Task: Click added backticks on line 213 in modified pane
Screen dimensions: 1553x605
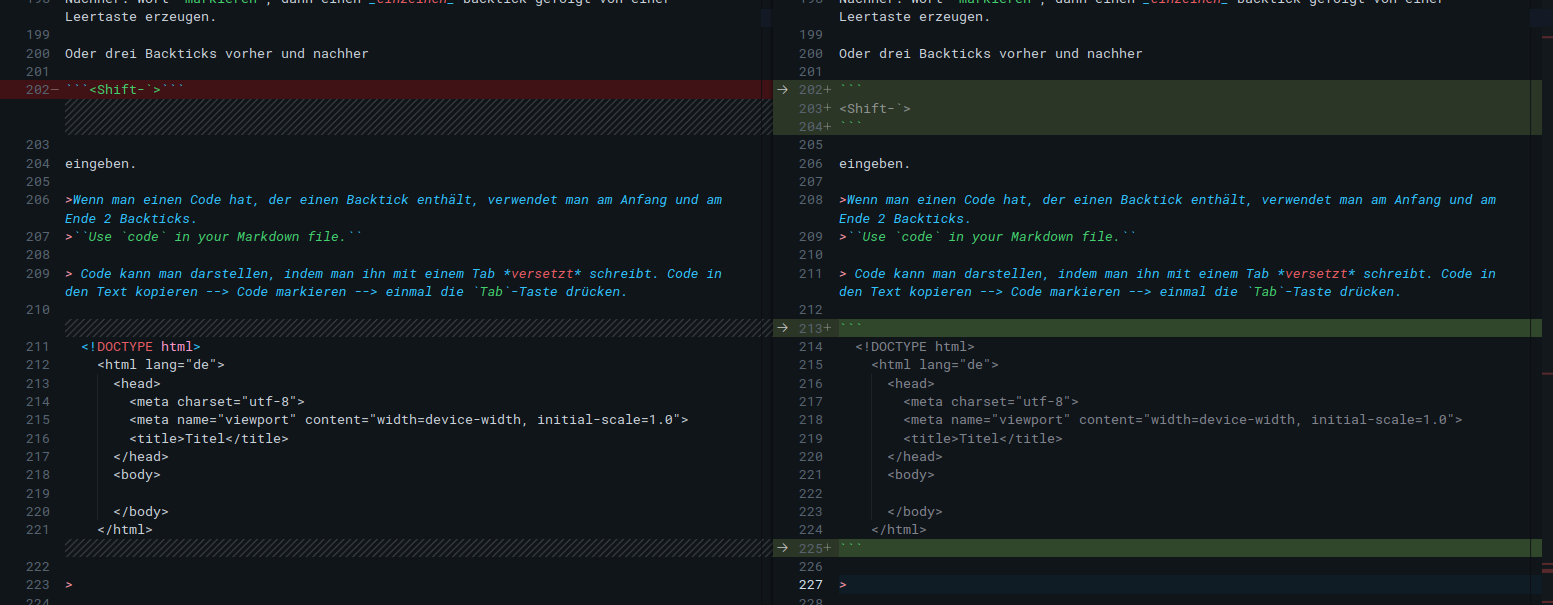Action: point(851,328)
